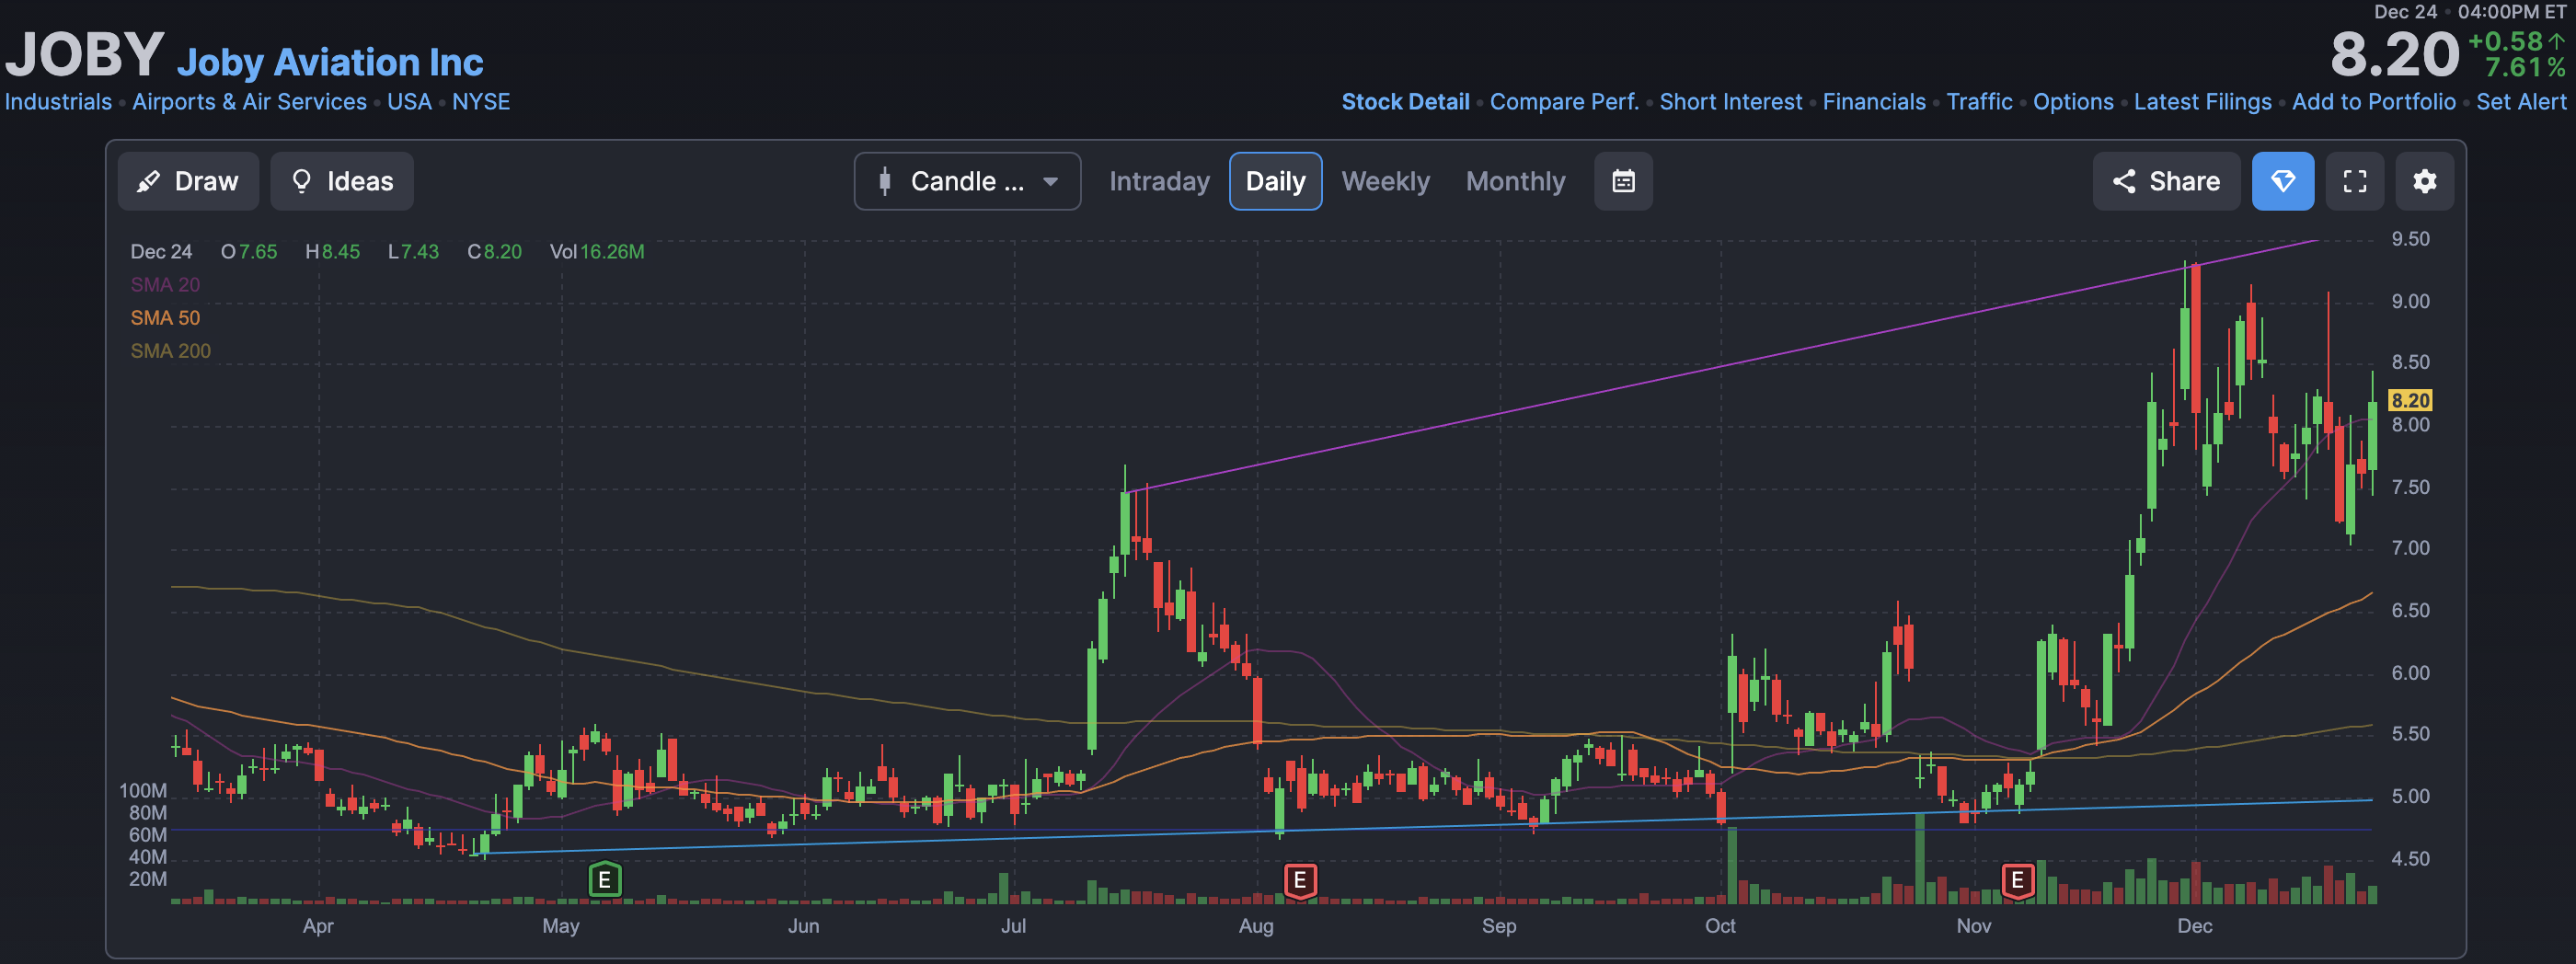Open the Ideas panel
The width and height of the screenshot is (2576, 964).
click(342, 181)
